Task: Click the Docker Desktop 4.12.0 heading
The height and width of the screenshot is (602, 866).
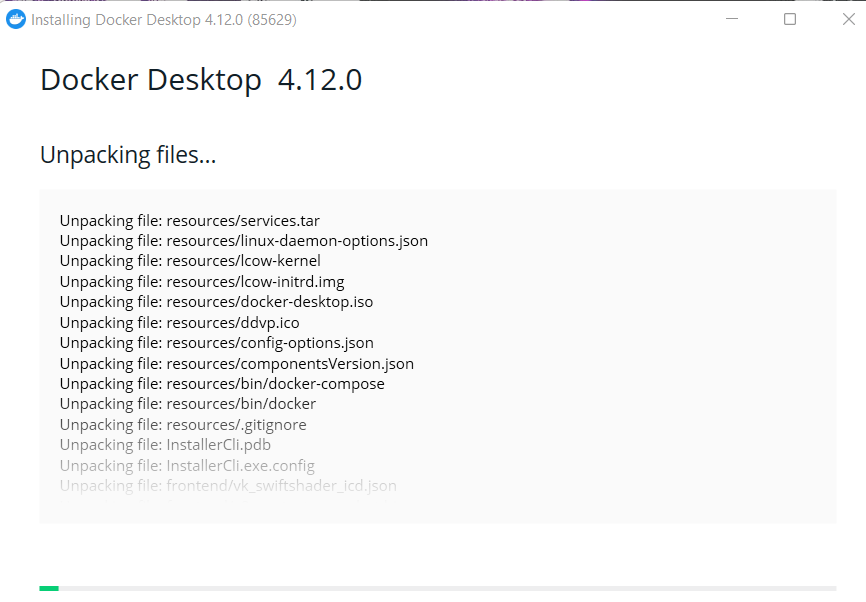Action: point(201,80)
